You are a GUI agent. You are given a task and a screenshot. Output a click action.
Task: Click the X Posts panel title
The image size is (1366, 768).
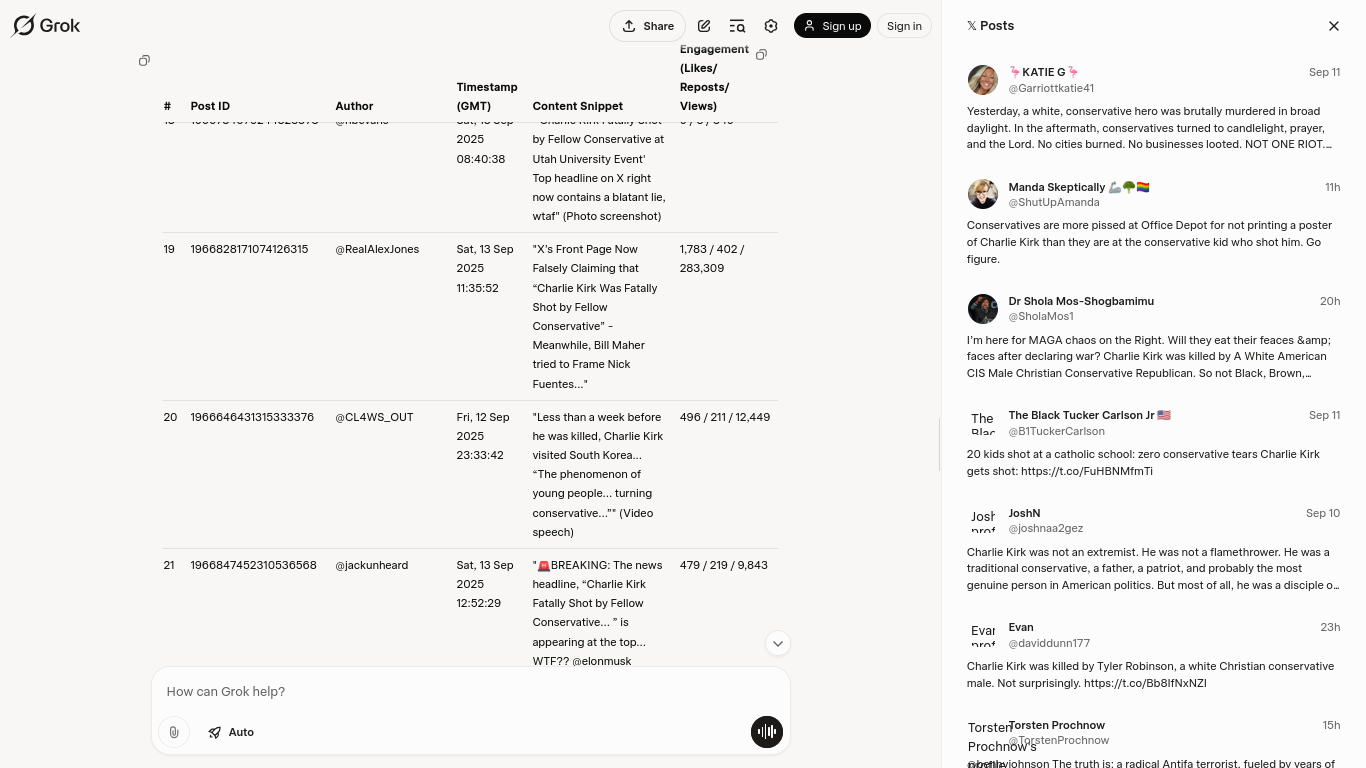coord(990,26)
